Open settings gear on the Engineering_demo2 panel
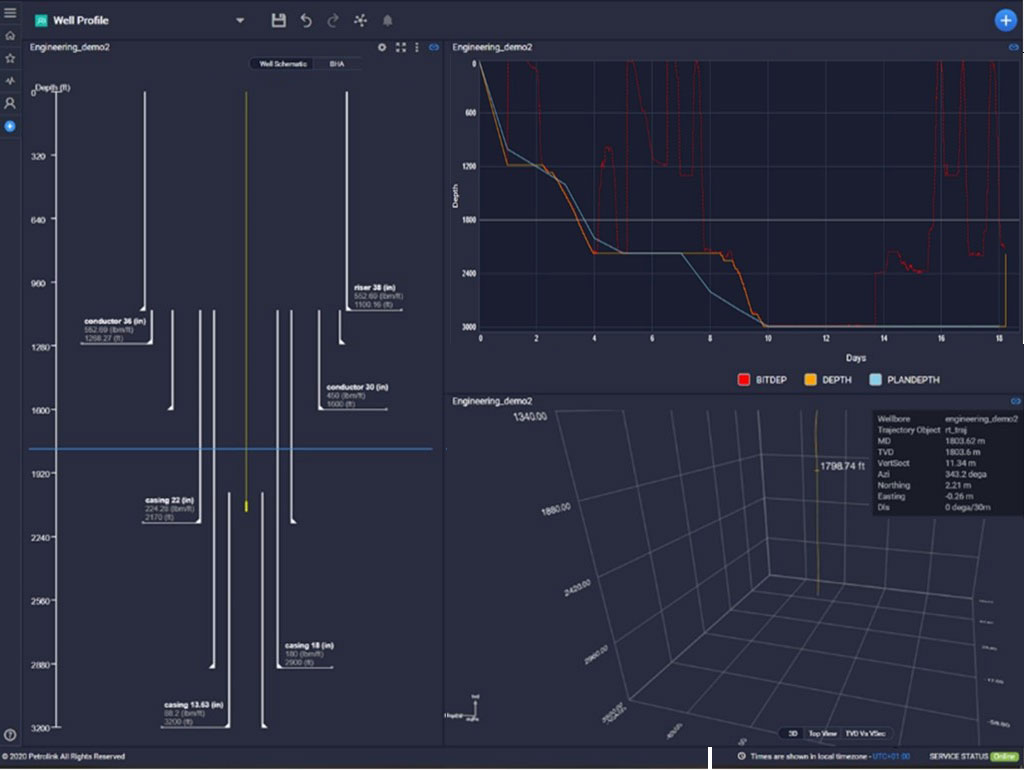Viewport: 1024px width, 770px height. coord(382,46)
